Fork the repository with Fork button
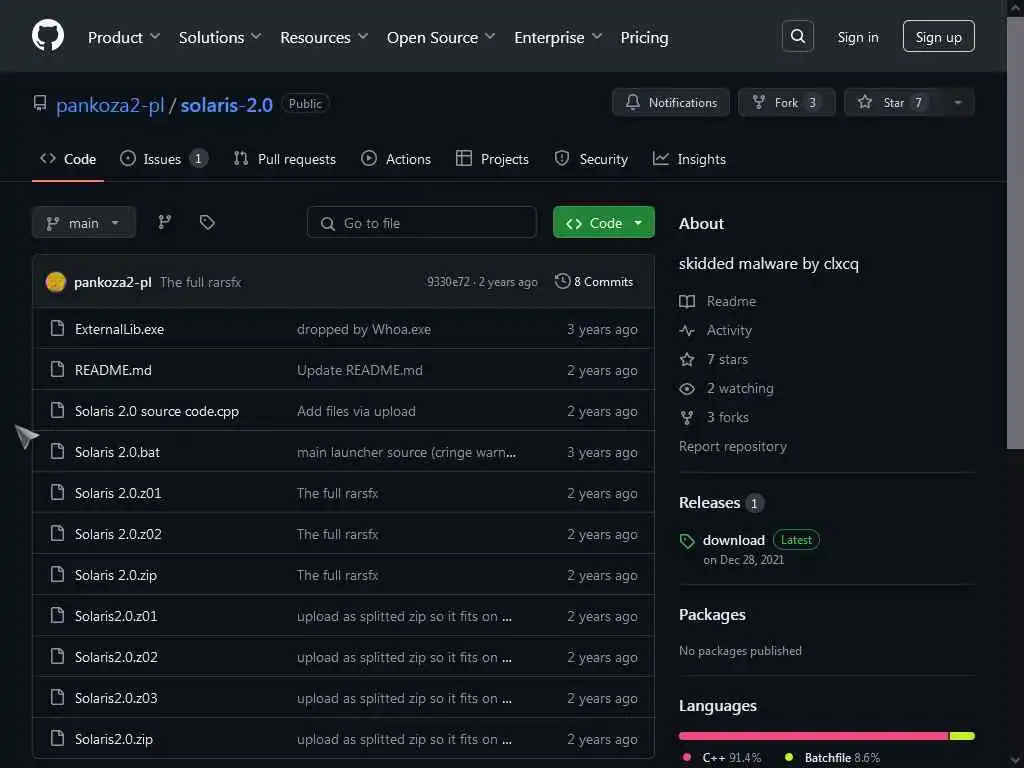 click(x=786, y=103)
